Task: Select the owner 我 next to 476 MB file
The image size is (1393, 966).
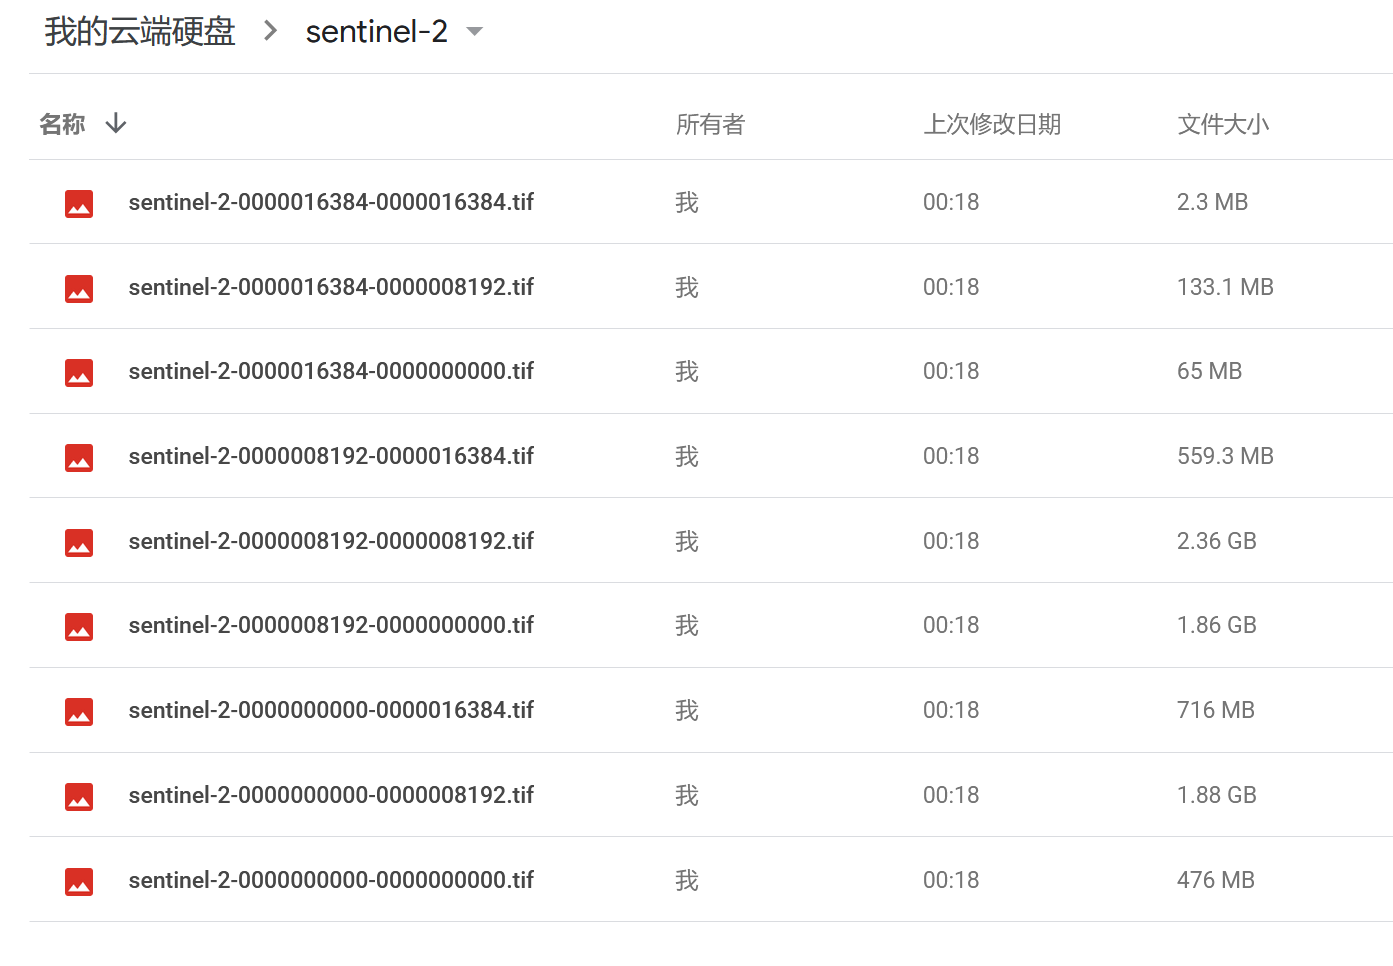Action: [x=687, y=880]
